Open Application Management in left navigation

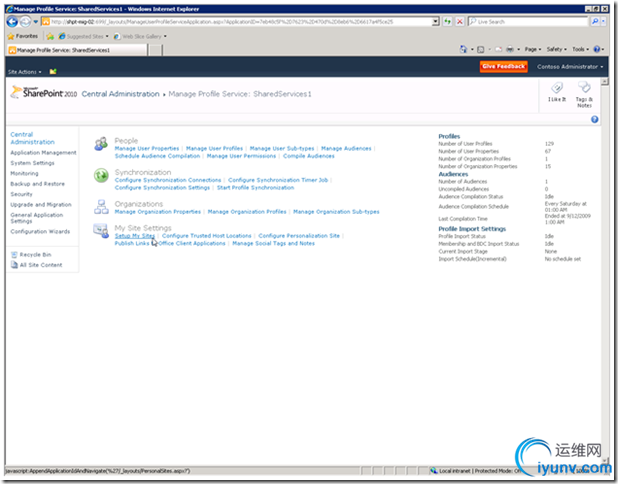tap(43, 153)
